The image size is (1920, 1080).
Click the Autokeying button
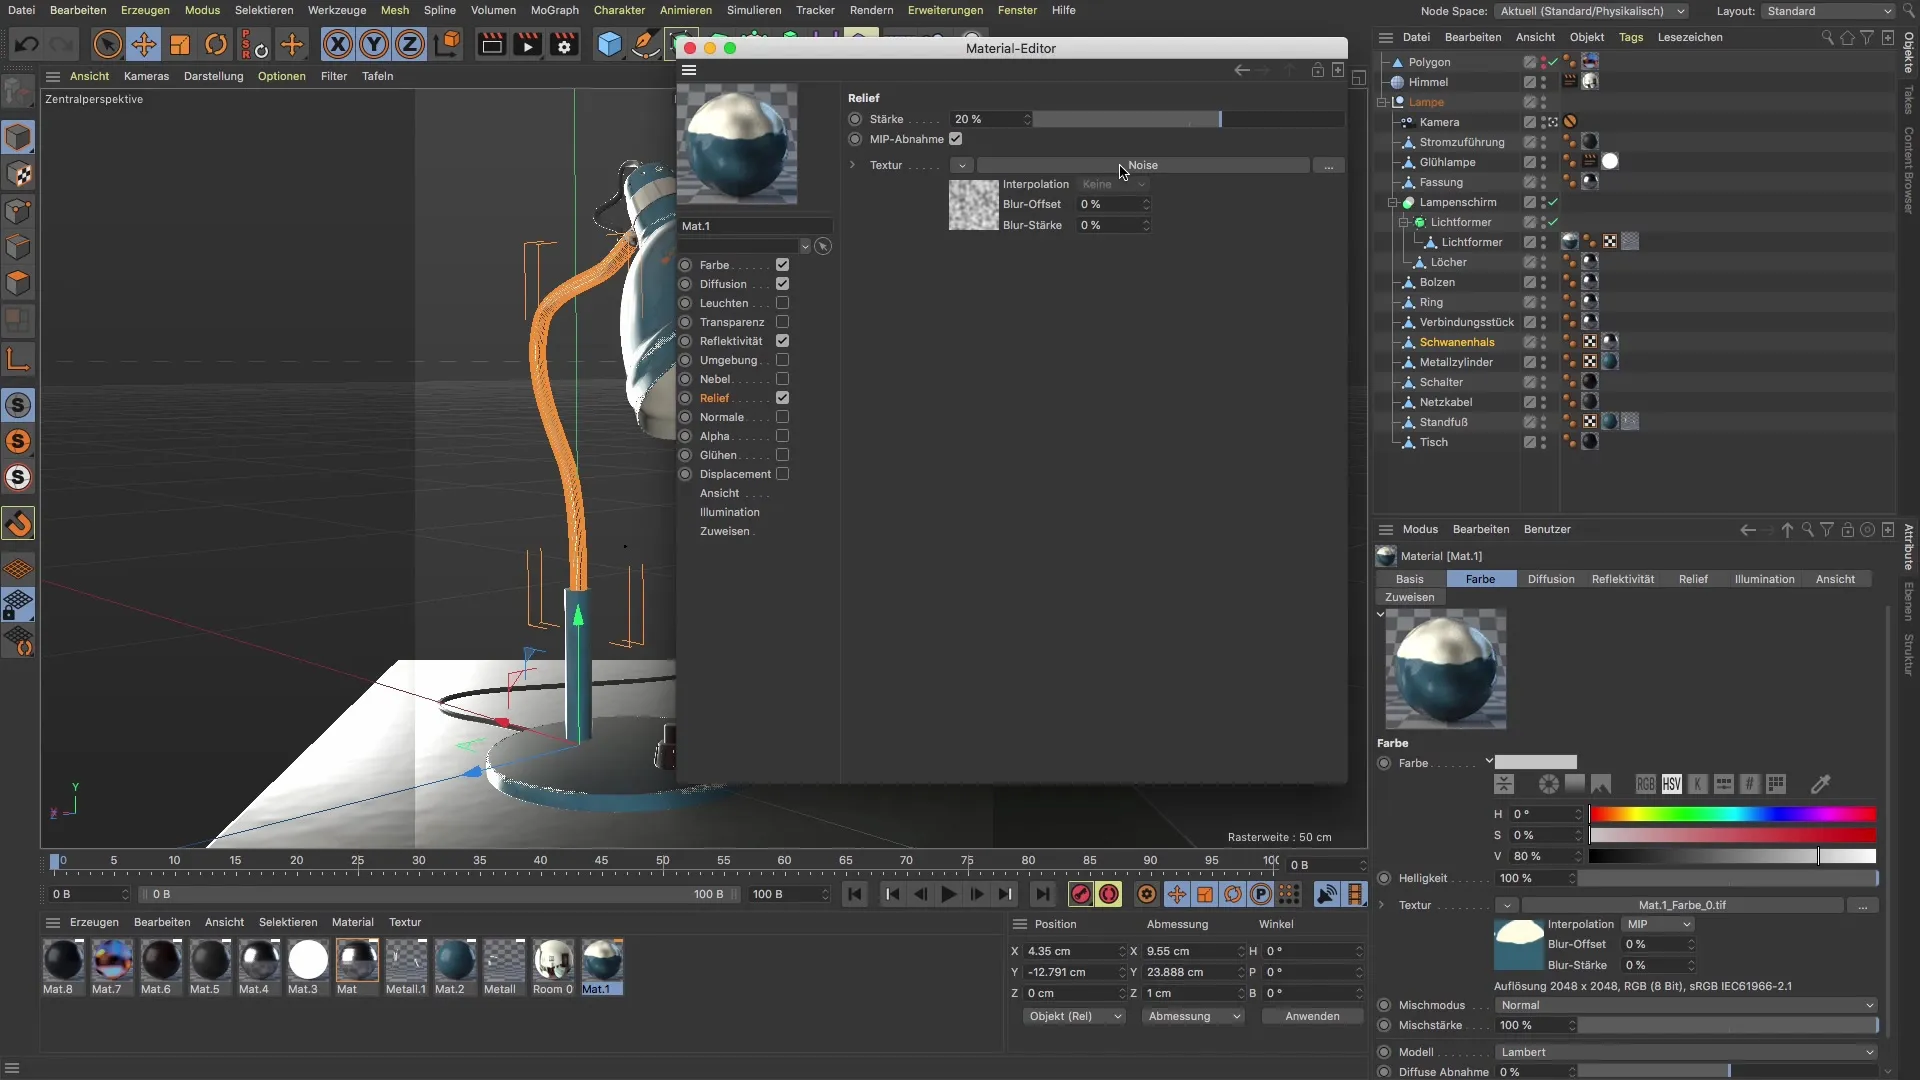coord(1109,895)
